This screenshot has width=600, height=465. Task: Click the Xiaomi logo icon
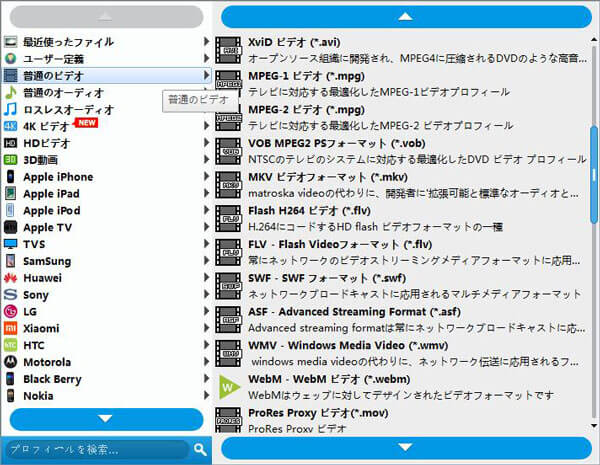pyautogui.click(x=10, y=328)
